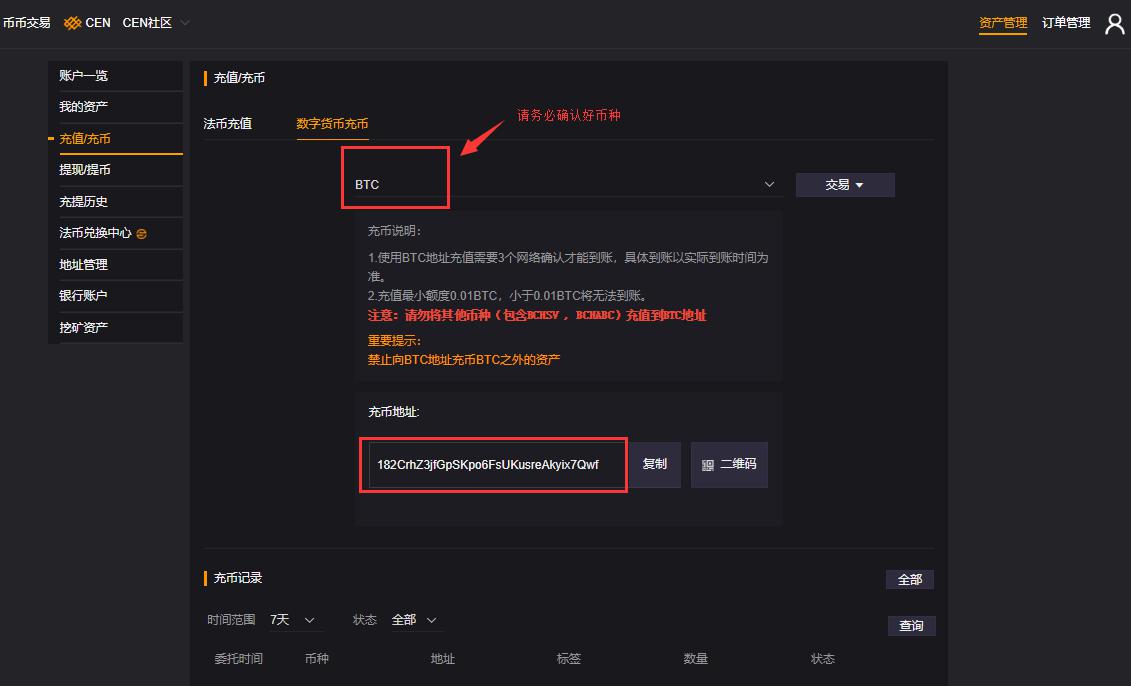Screen dimensions: 1131x686
Task: Click the 查询 button
Action: [911, 625]
